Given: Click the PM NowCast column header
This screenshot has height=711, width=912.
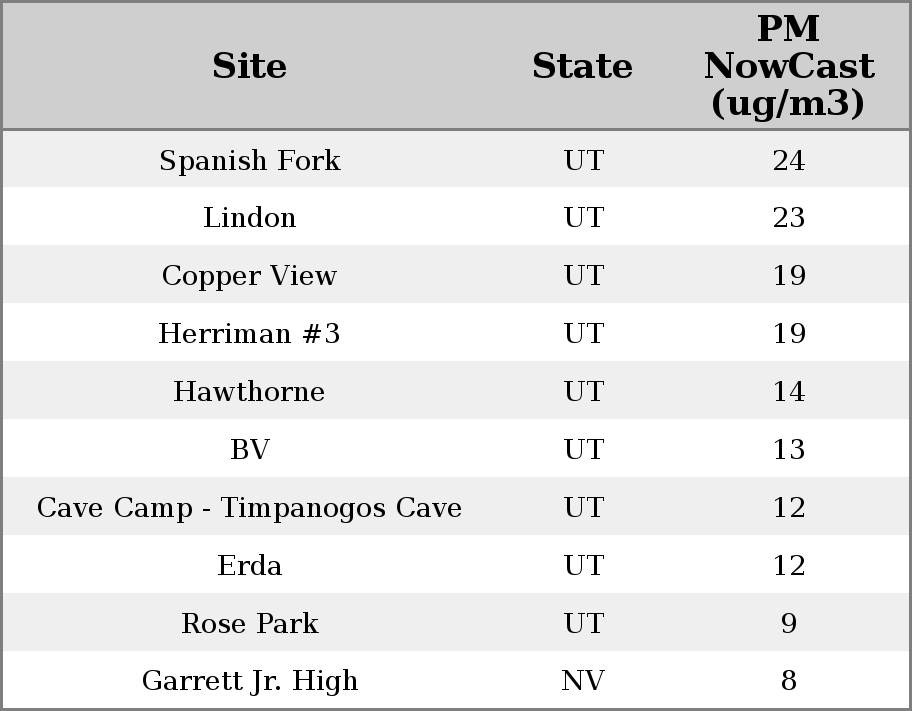Looking at the screenshot, I should (x=788, y=66).
